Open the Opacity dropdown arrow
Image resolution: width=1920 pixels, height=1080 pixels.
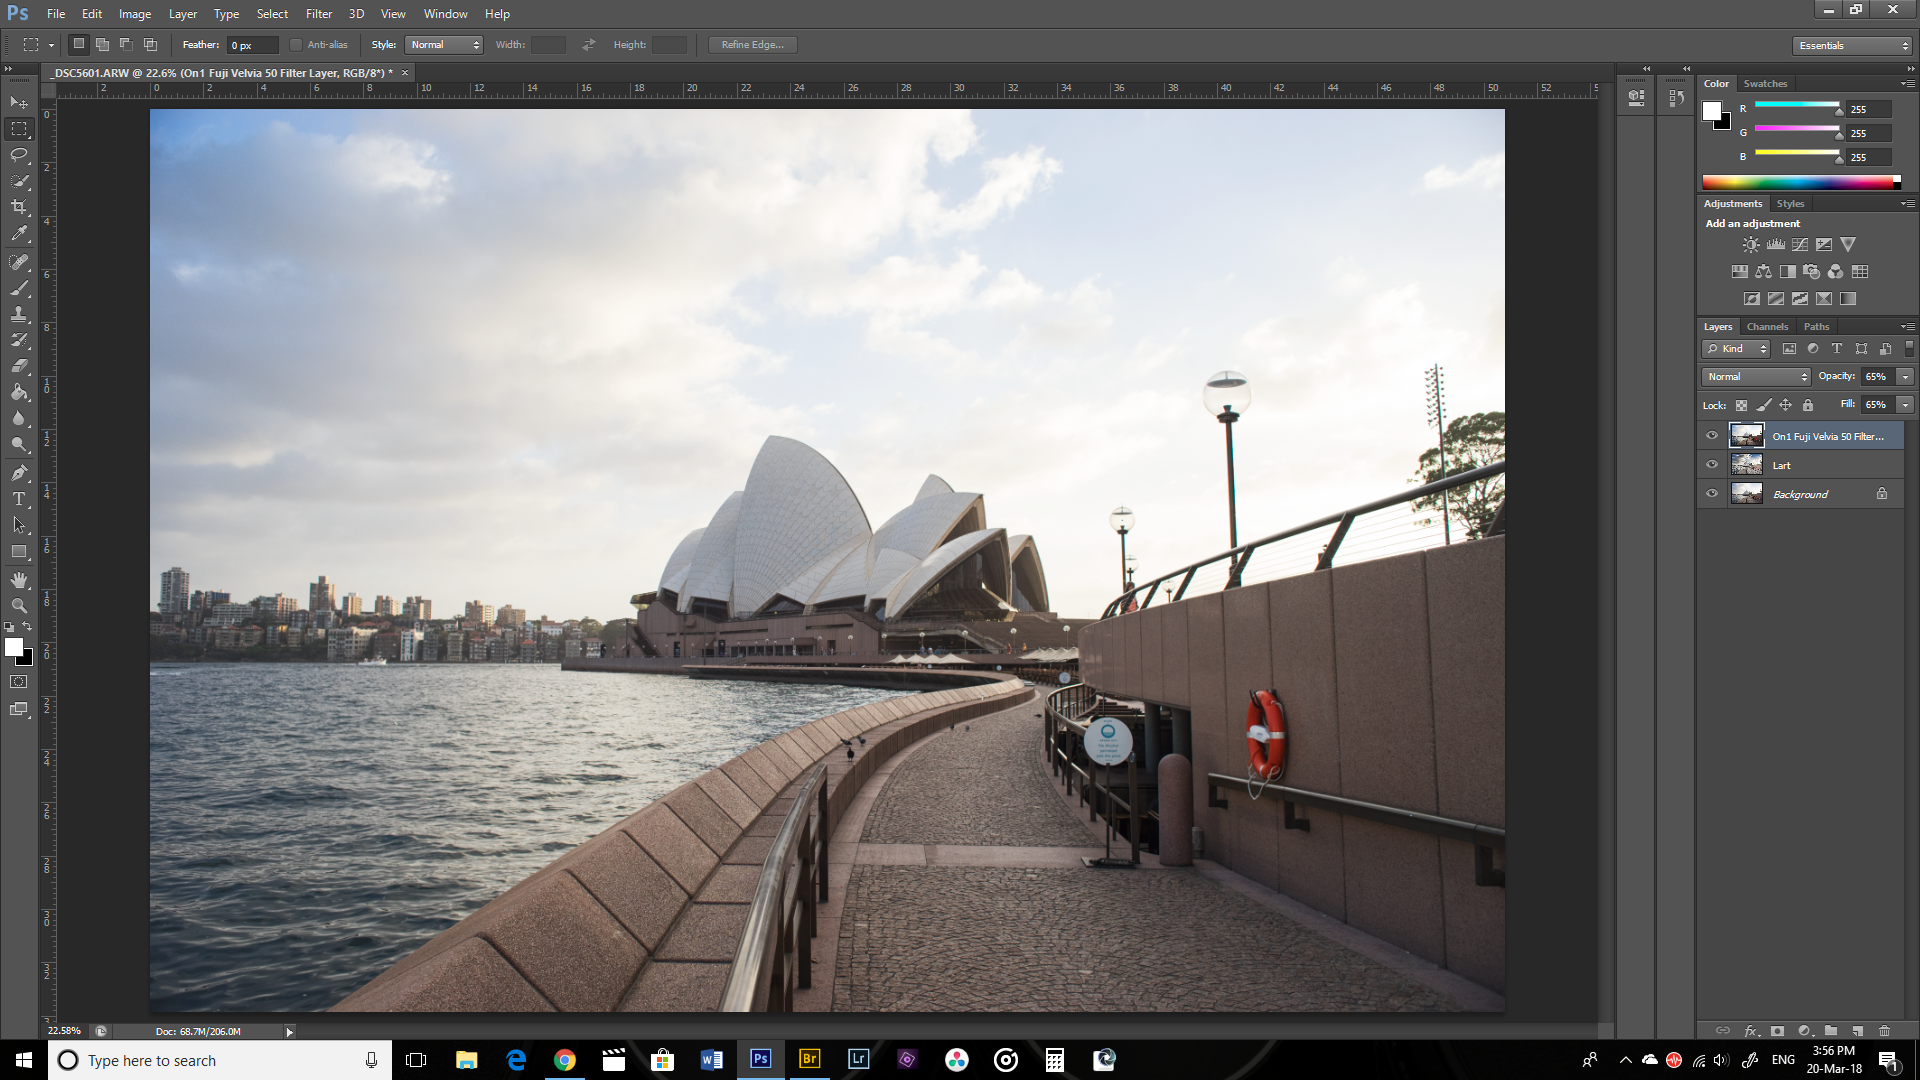[x=1904, y=377]
